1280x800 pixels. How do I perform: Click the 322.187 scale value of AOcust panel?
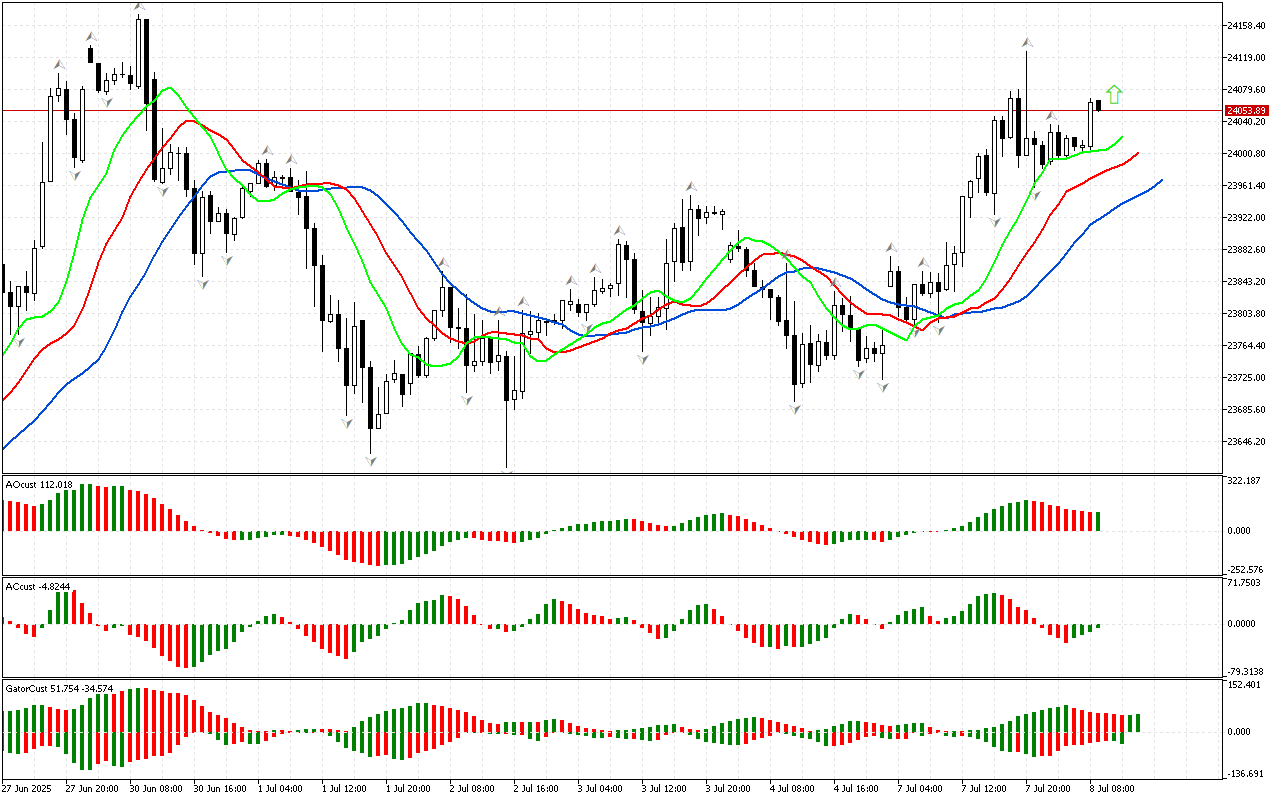(1247, 481)
